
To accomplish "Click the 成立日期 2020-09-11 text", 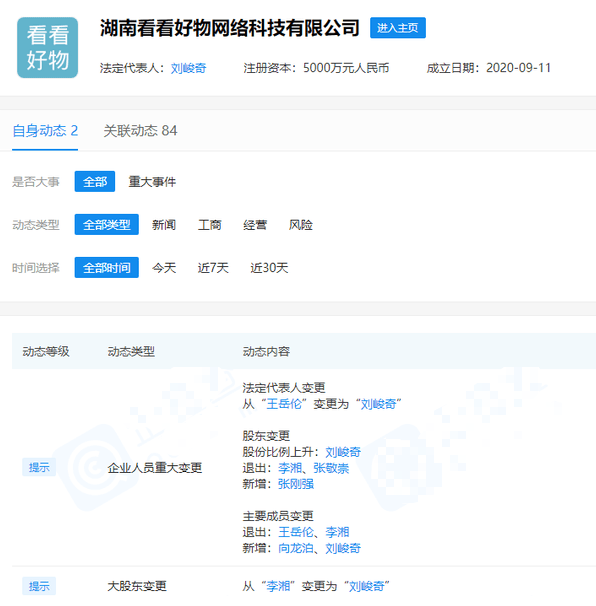I will pos(489,68).
